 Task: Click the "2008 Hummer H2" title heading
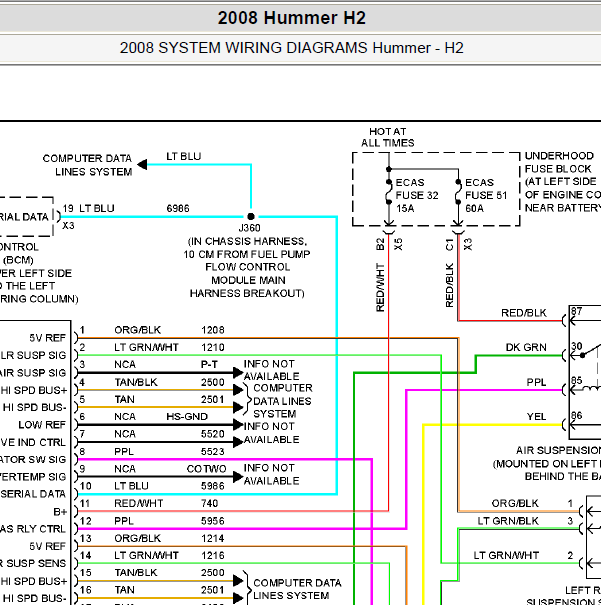(x=291, y=18)
